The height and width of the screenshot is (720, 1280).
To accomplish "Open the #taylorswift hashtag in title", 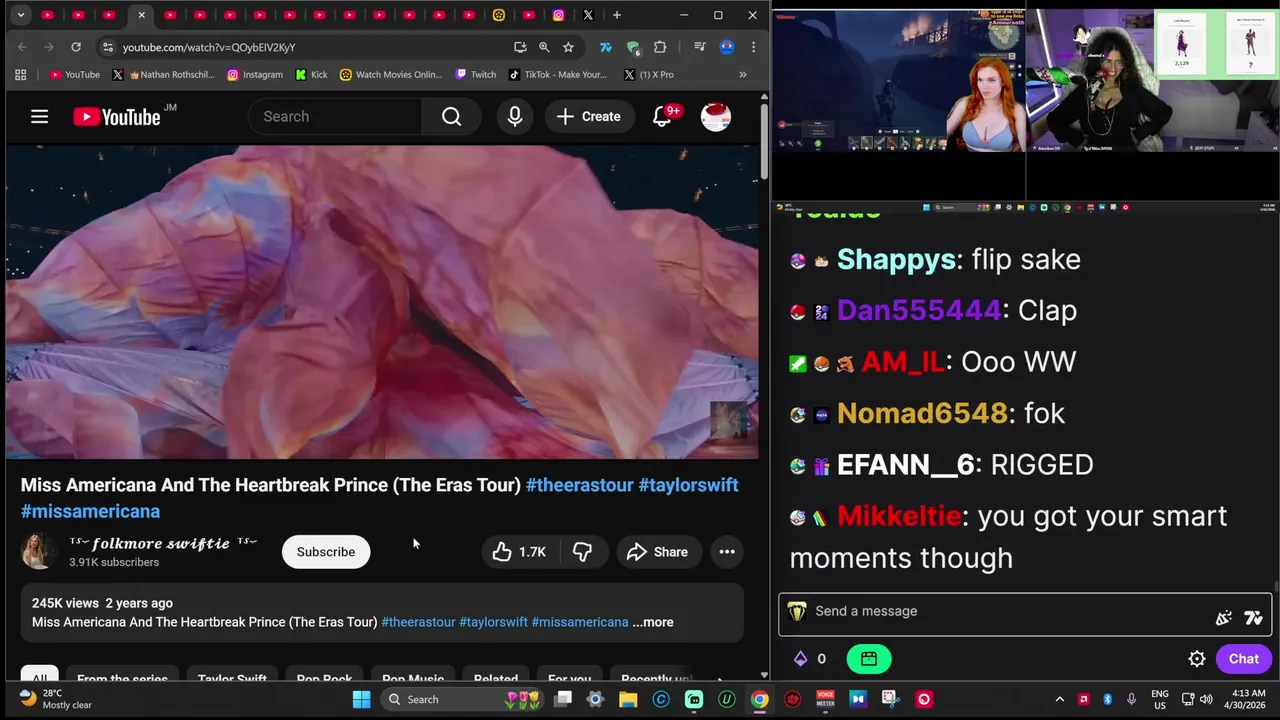I will click(x=688, y=485).
